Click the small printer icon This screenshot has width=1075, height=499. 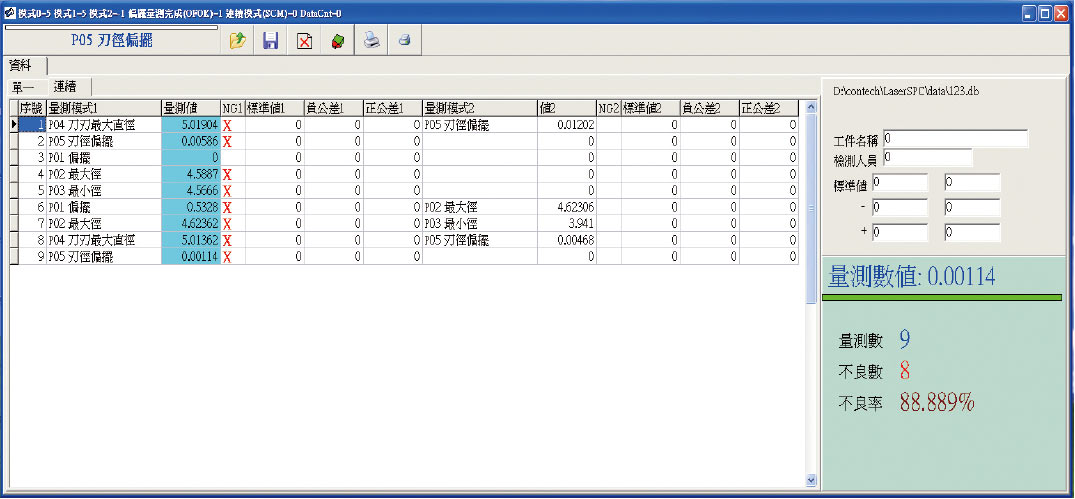click(x=405, y=41)
